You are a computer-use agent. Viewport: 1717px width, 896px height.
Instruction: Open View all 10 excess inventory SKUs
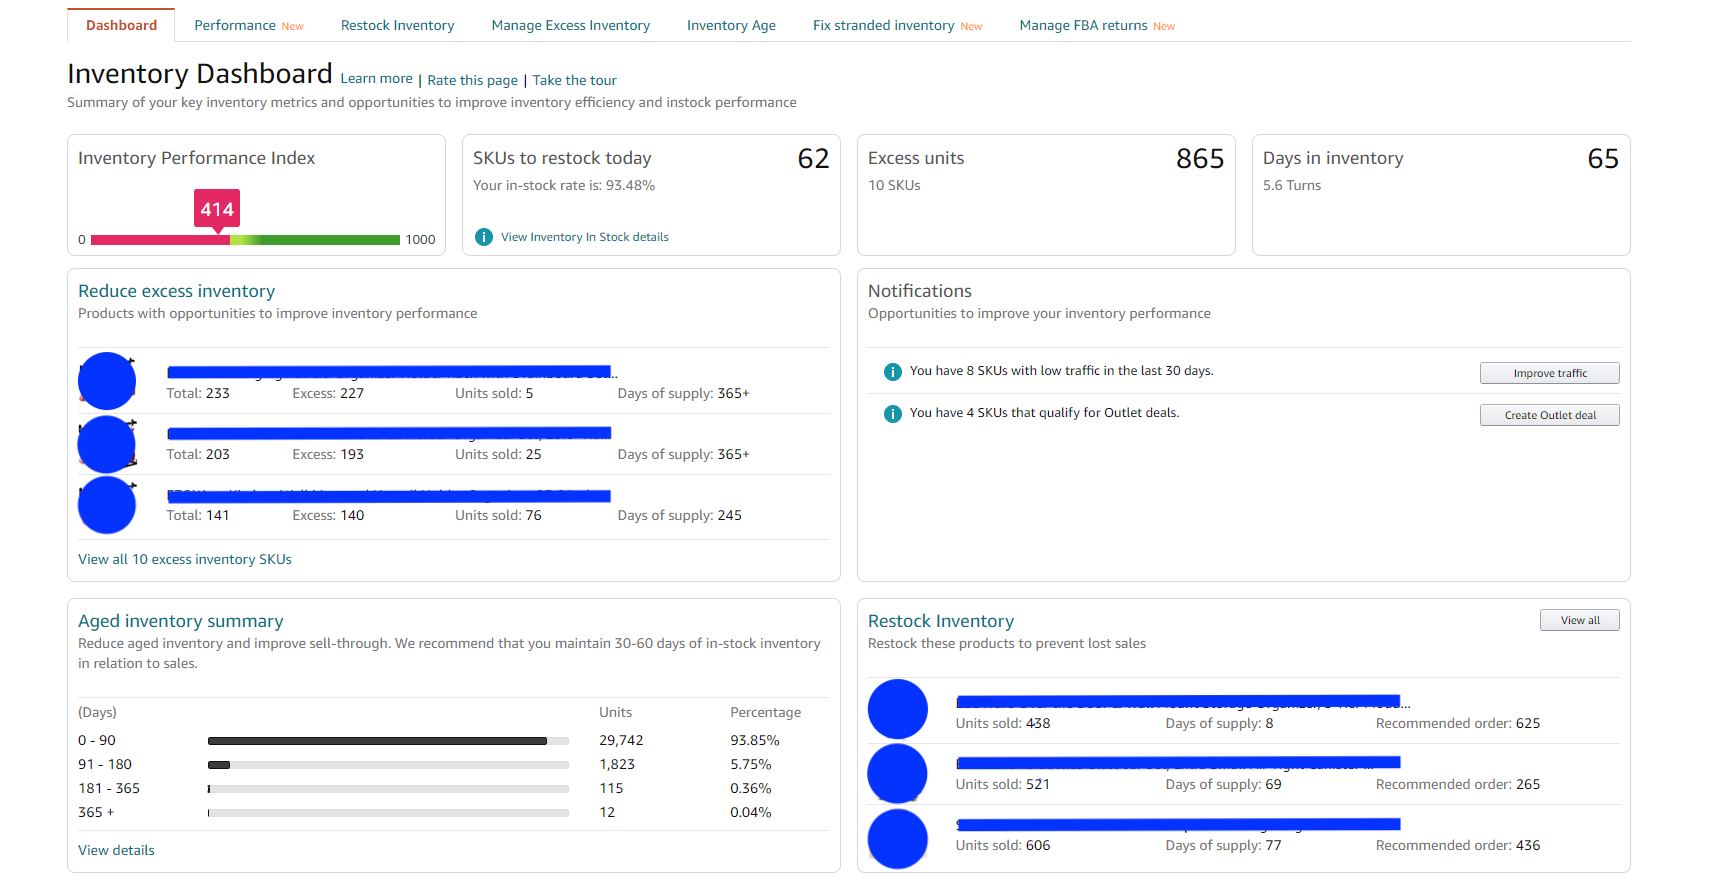[x=185, y=559]
